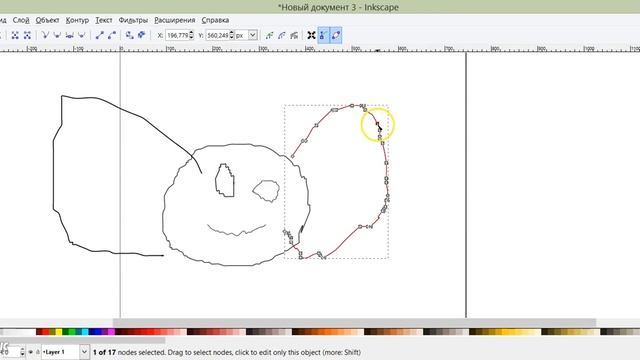Pick the cyan palette swatch

(85, 332)
